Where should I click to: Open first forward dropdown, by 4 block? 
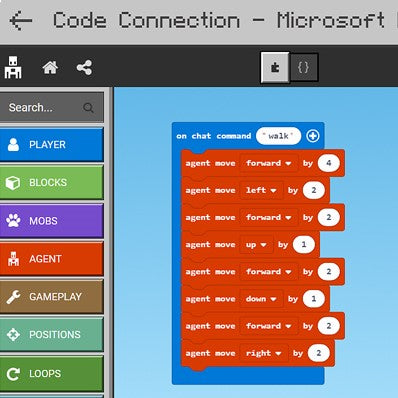pyautogui.click(x=269, y=163)
